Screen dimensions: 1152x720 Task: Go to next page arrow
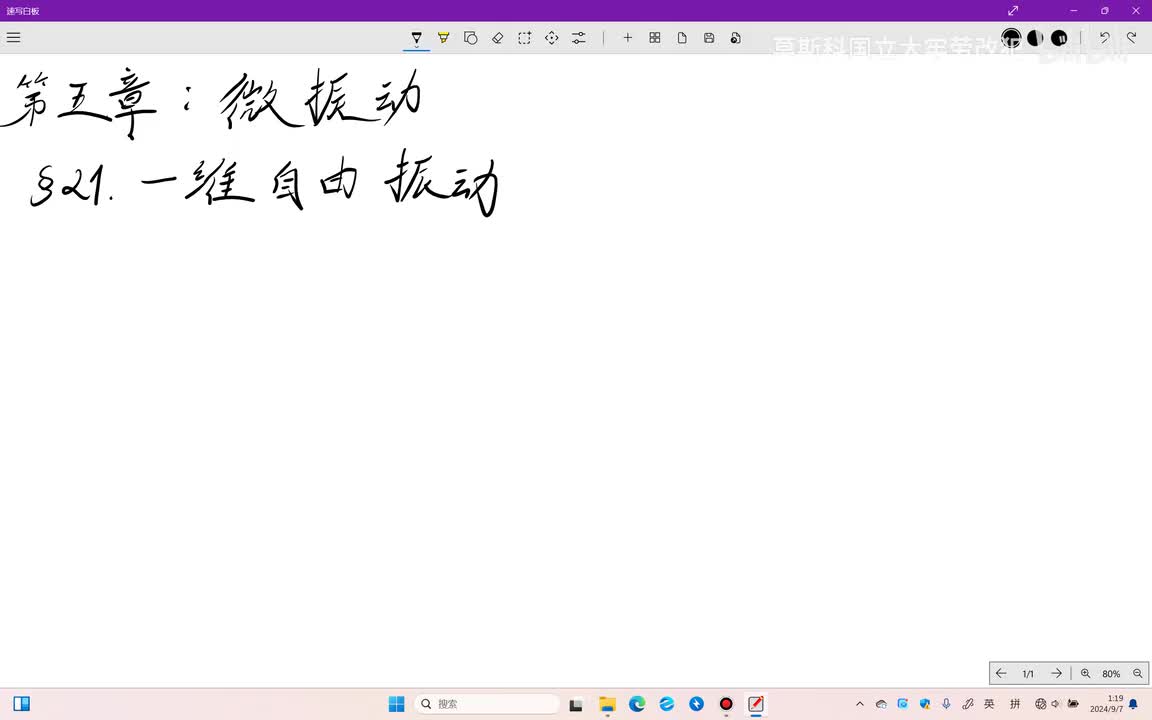[x=1056, y=673]
